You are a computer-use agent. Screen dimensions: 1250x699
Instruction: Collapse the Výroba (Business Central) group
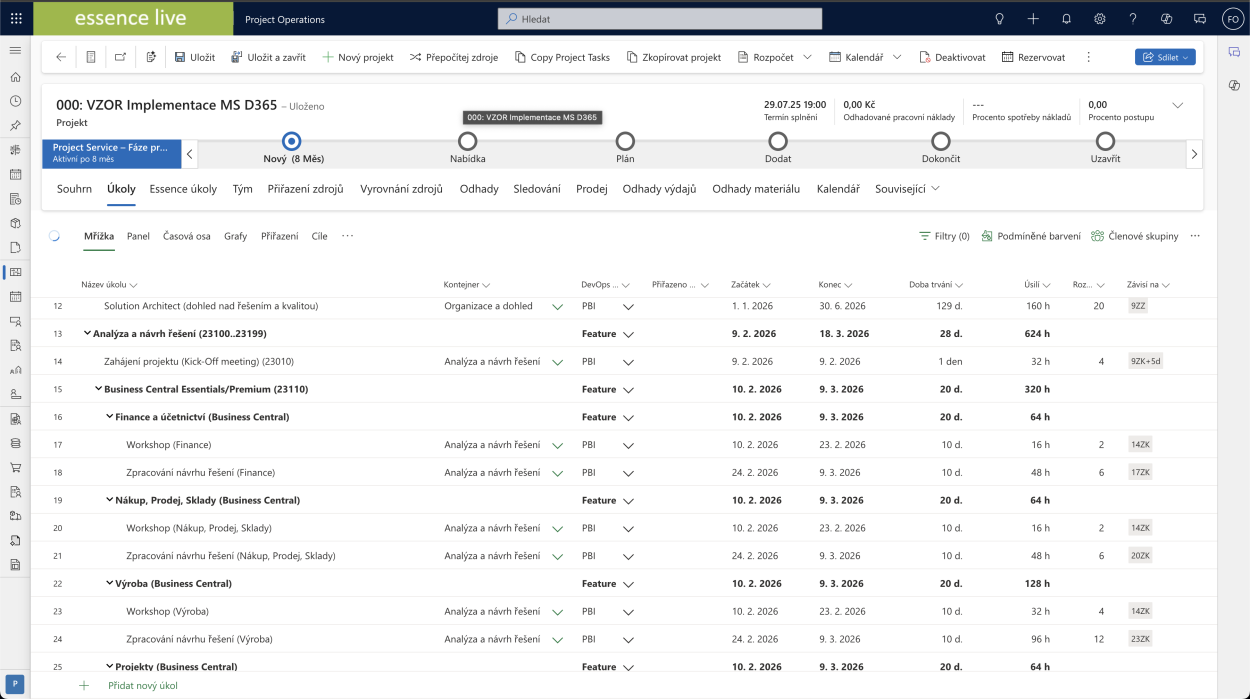(109, 583)
